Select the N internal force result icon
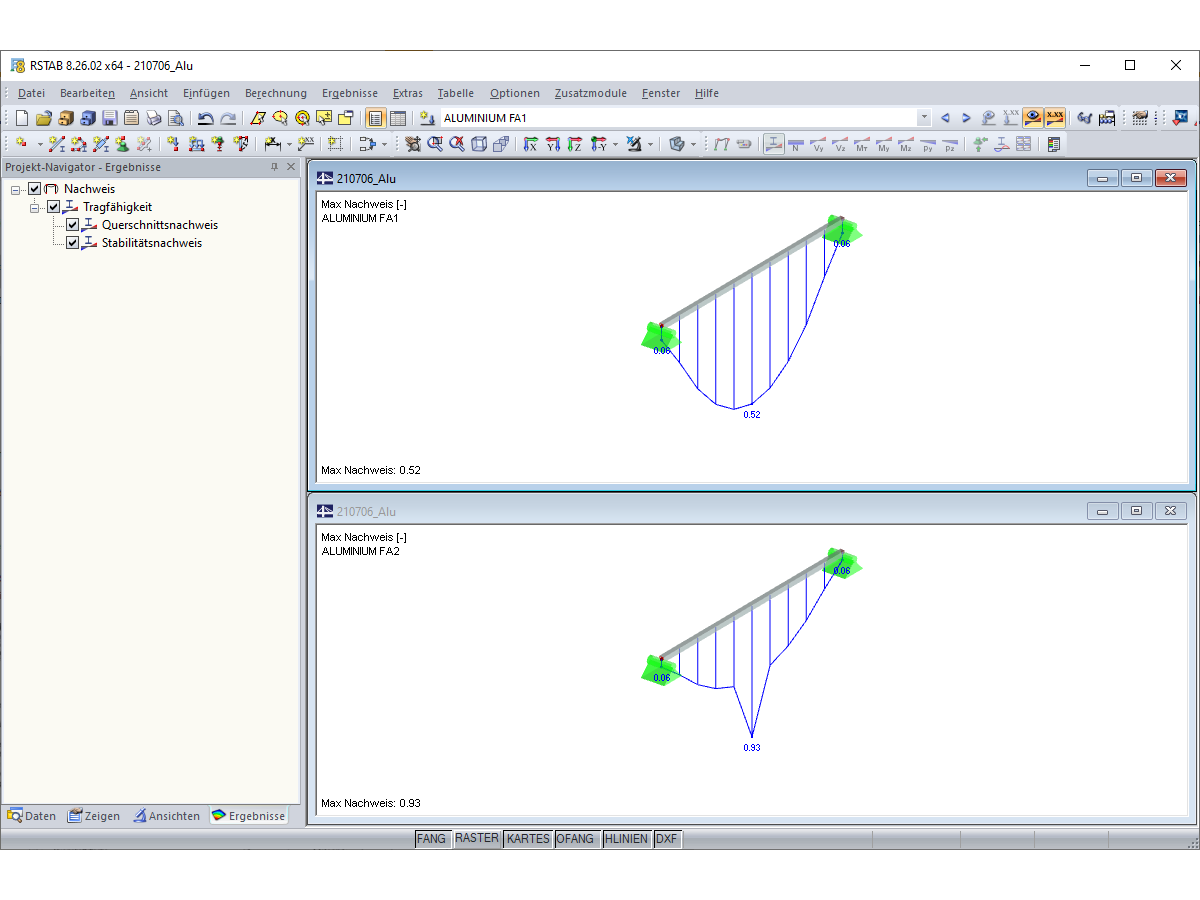Viewport: 1200px width, 900px height. (x=796, y=144)
